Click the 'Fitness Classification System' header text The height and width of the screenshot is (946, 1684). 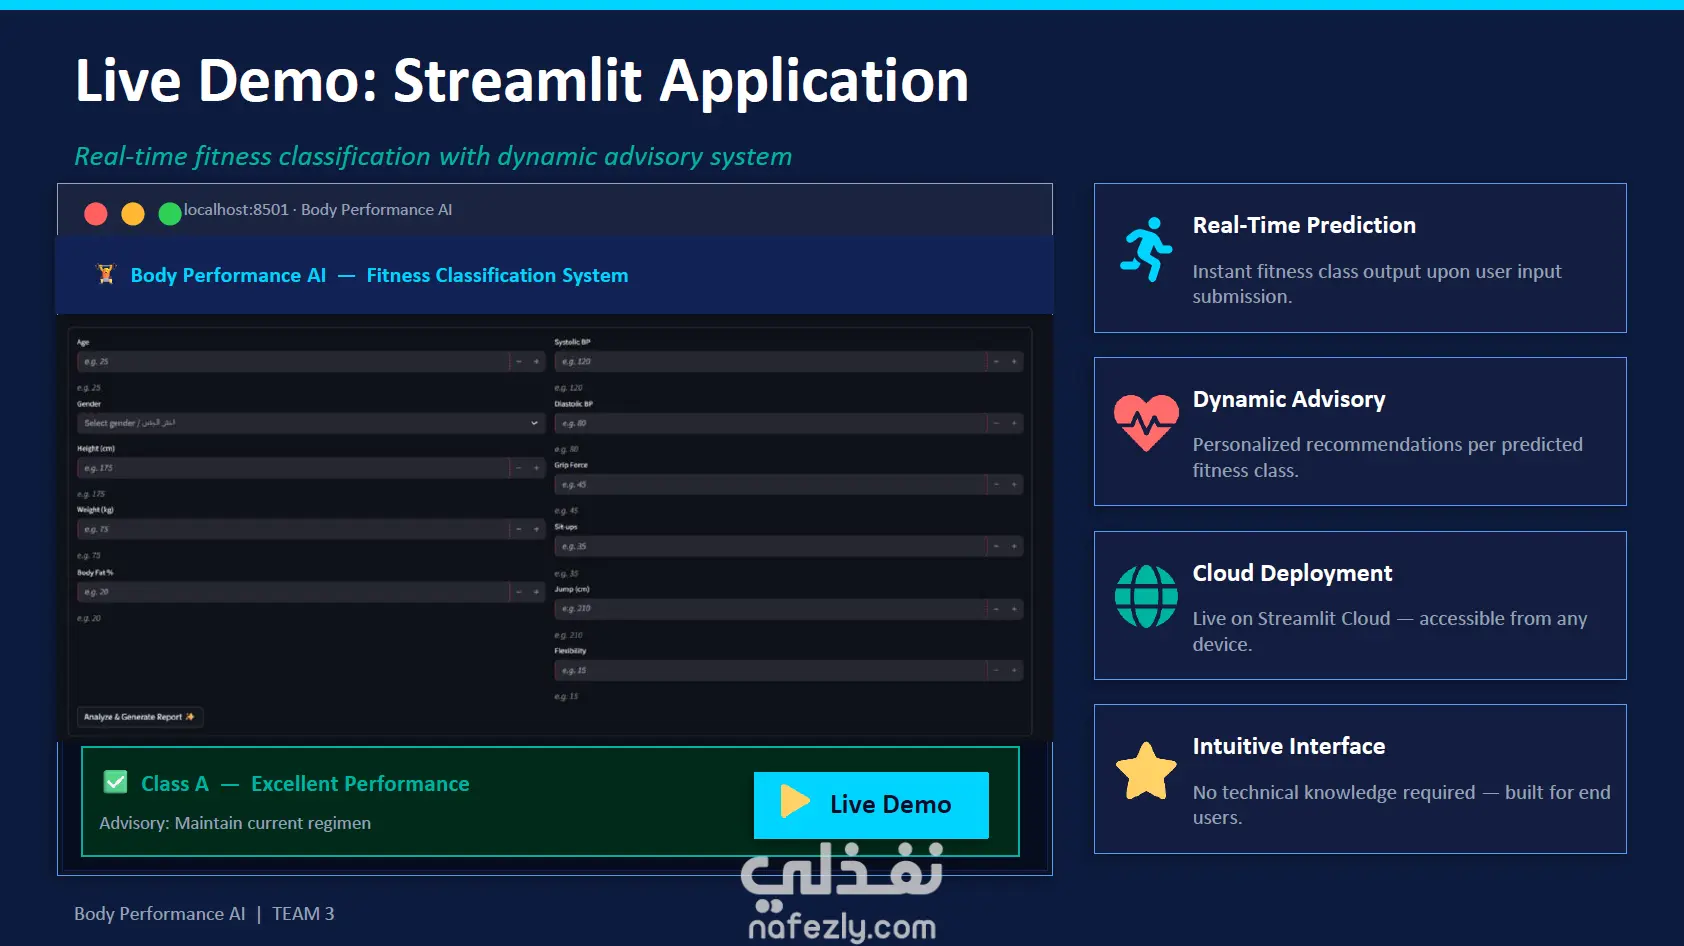(x=497, y=275)
